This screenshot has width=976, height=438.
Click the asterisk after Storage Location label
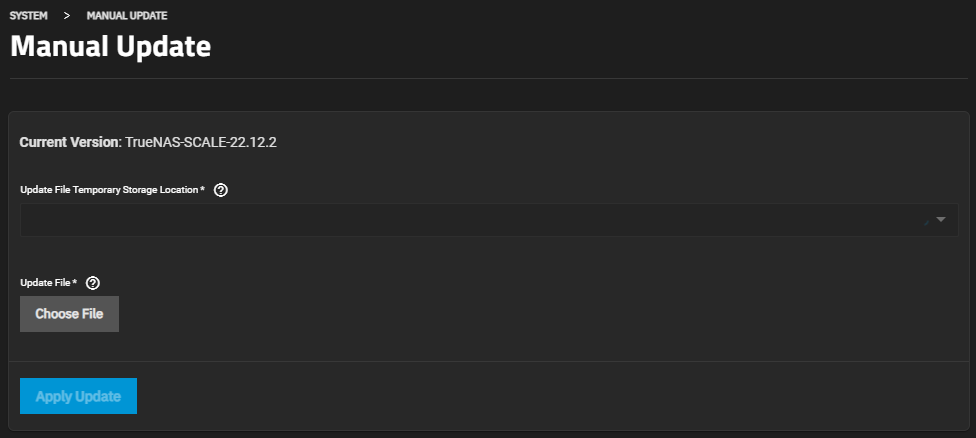click(202, 189)
